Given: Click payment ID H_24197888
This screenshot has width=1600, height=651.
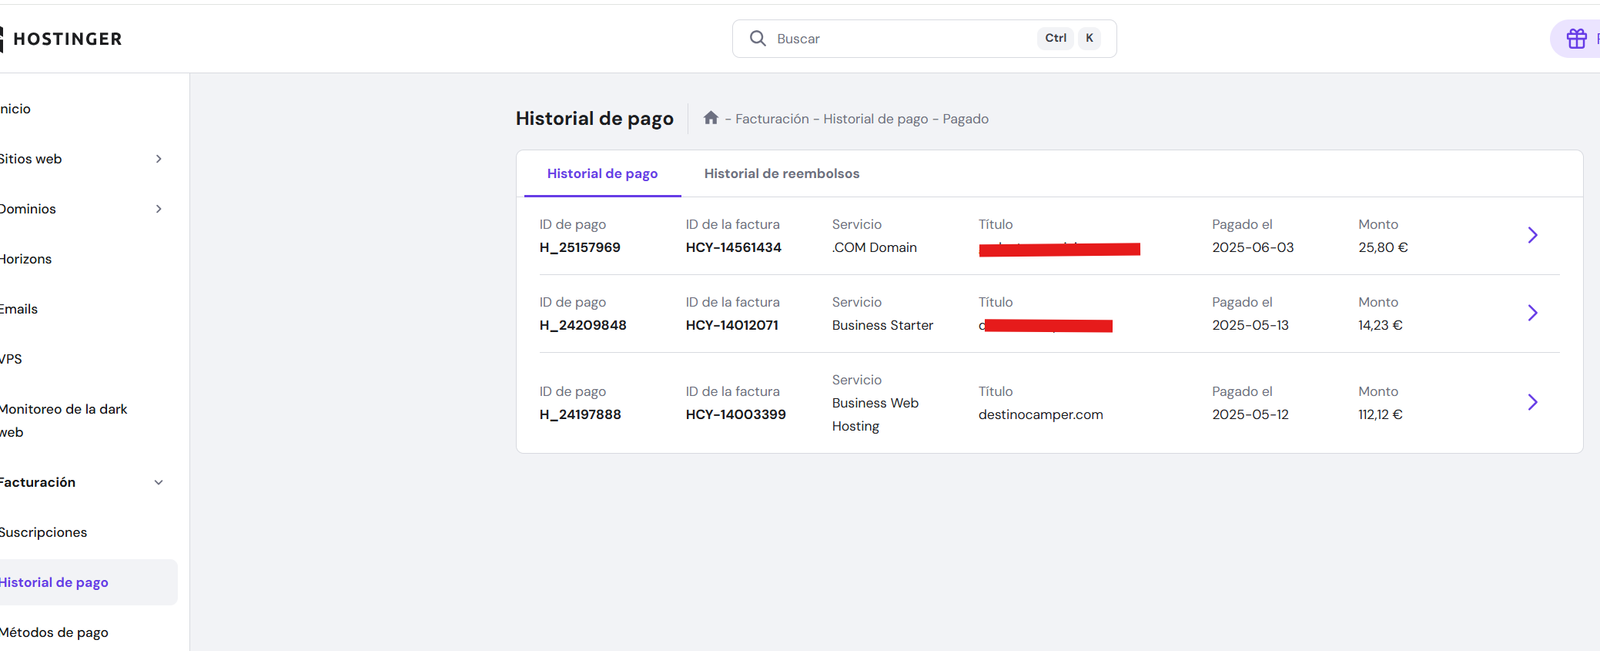Looking at the screenshot, I should click(580, 414).
